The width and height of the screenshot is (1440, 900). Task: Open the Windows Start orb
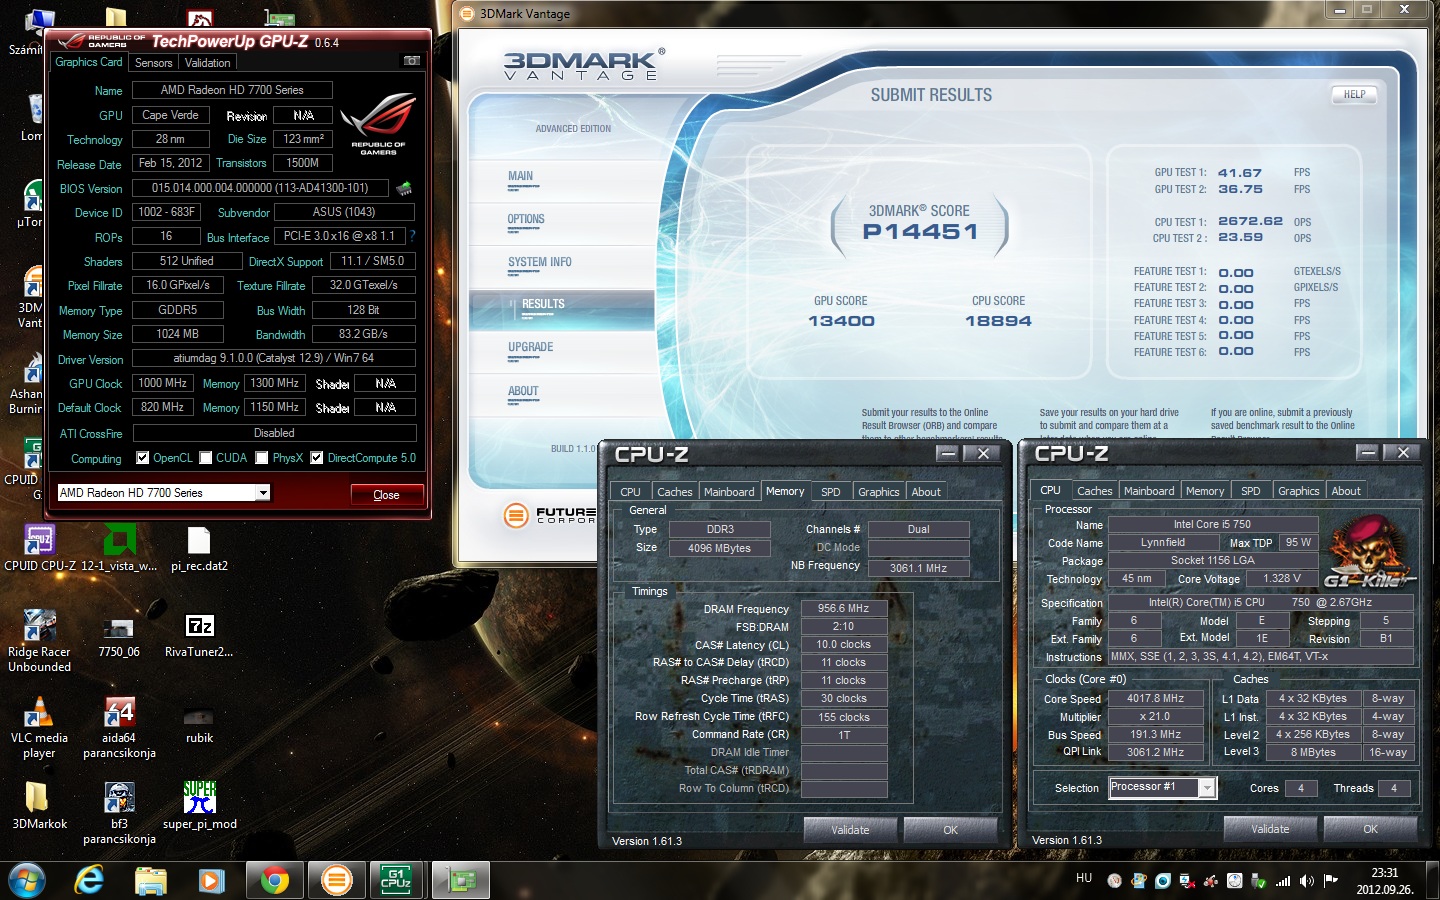coord(27,880)
